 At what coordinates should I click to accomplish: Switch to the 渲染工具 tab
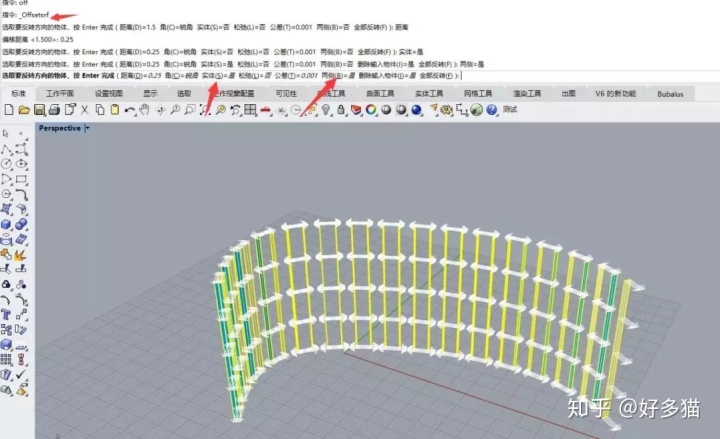coord(527,93)
